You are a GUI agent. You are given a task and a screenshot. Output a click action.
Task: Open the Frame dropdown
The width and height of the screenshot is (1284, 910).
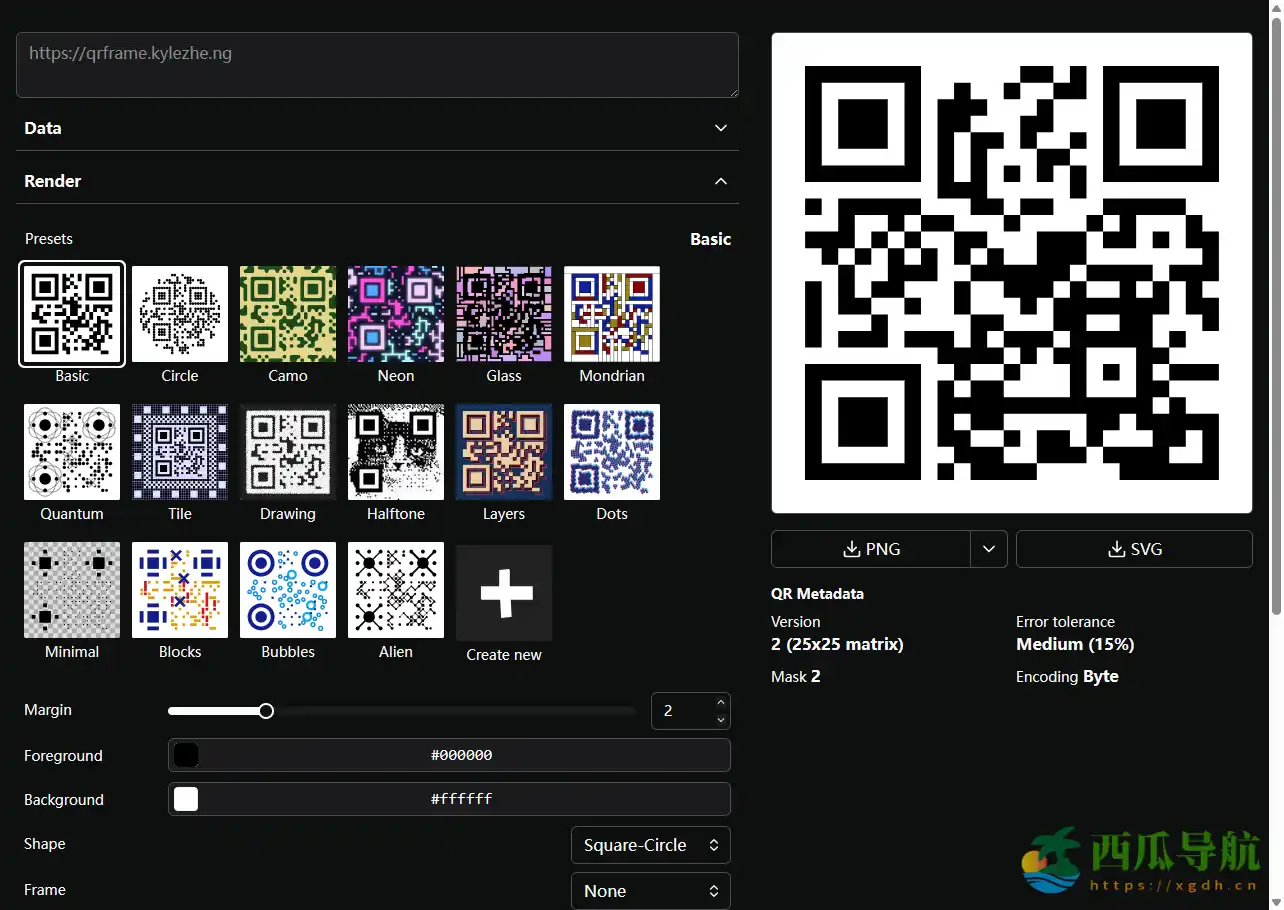pyautogui.click(x=650, y=890)
